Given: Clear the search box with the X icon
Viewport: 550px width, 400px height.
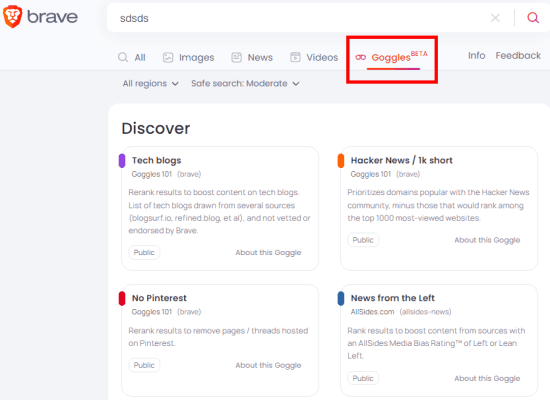Looking at the screenshot, I should point(495,18).
